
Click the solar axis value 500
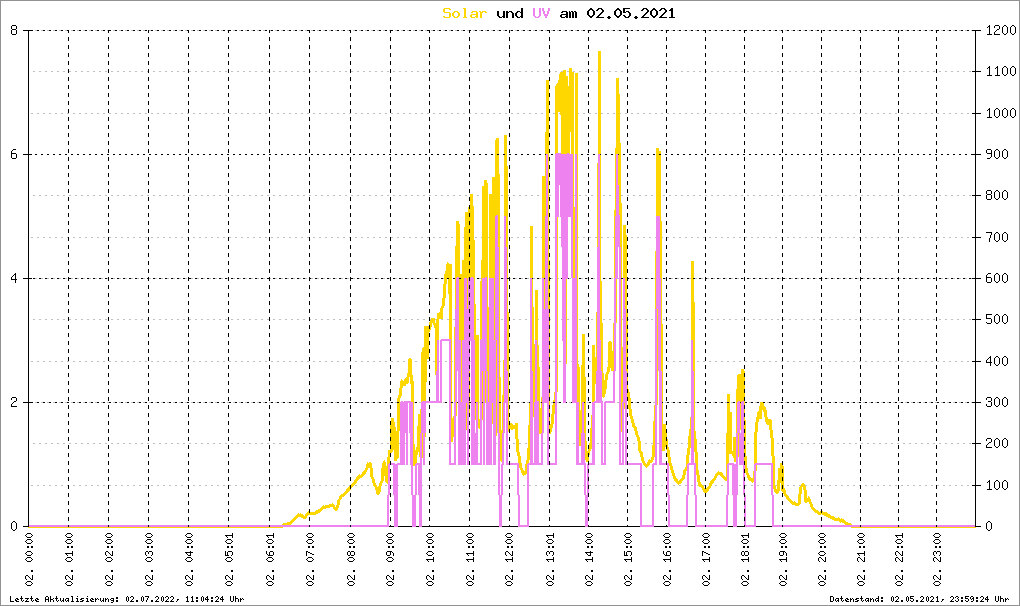996,320
